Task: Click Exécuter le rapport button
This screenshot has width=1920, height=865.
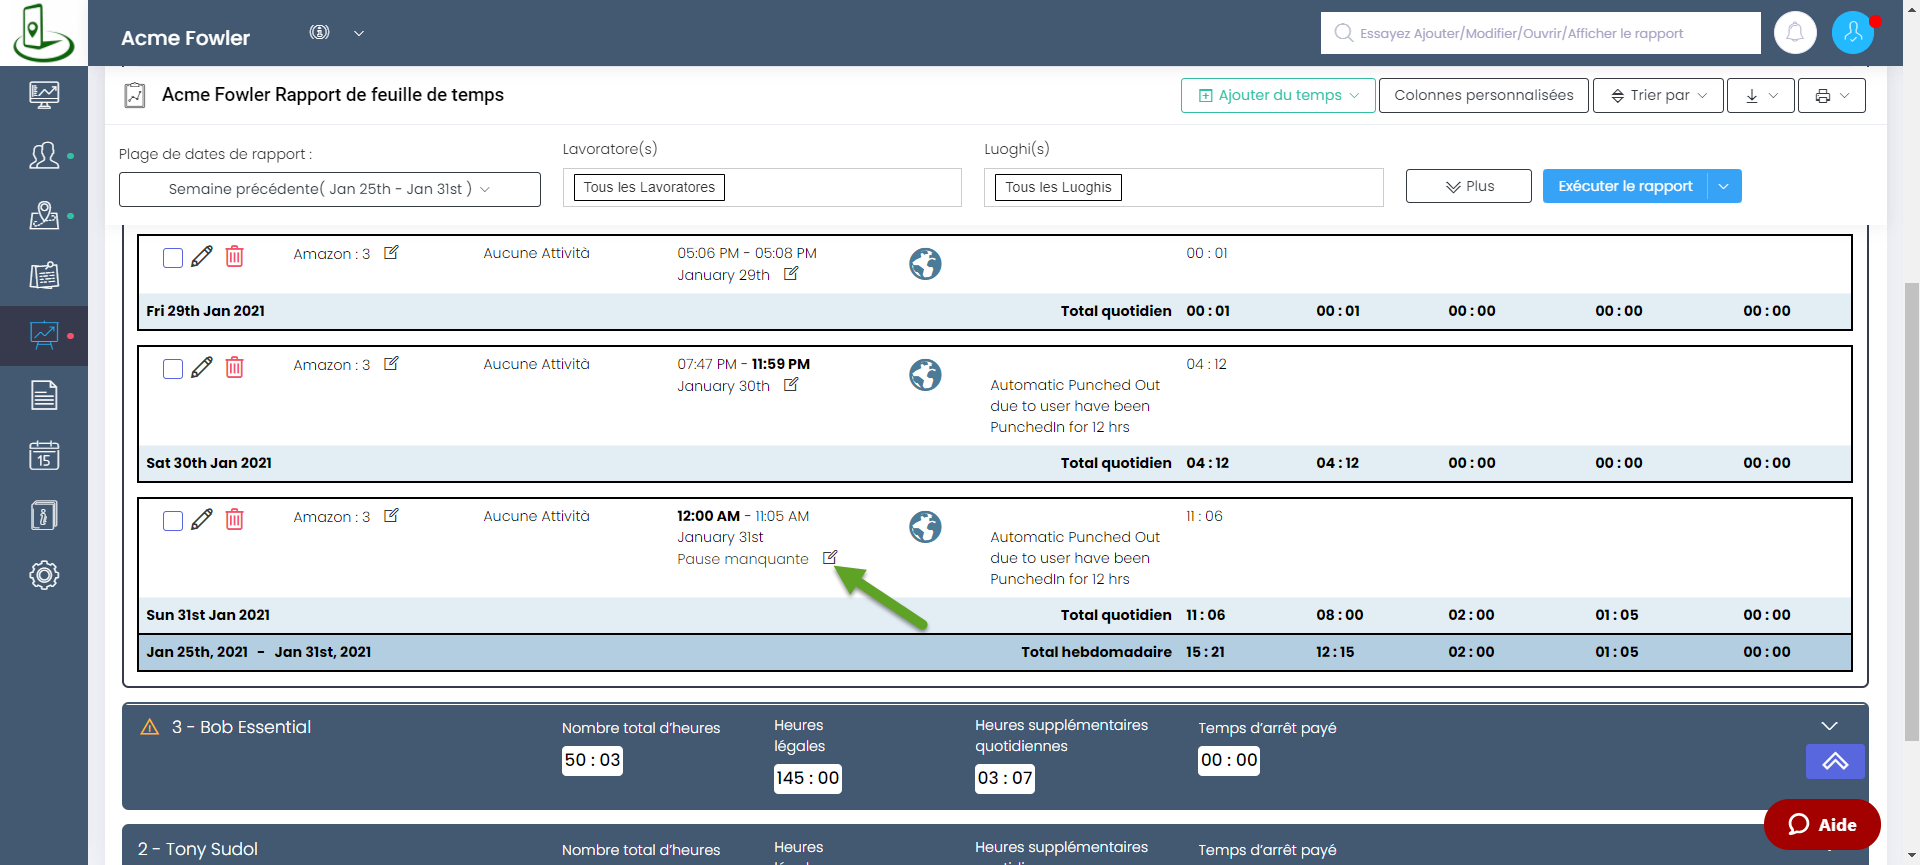Action: point(1625,186)
